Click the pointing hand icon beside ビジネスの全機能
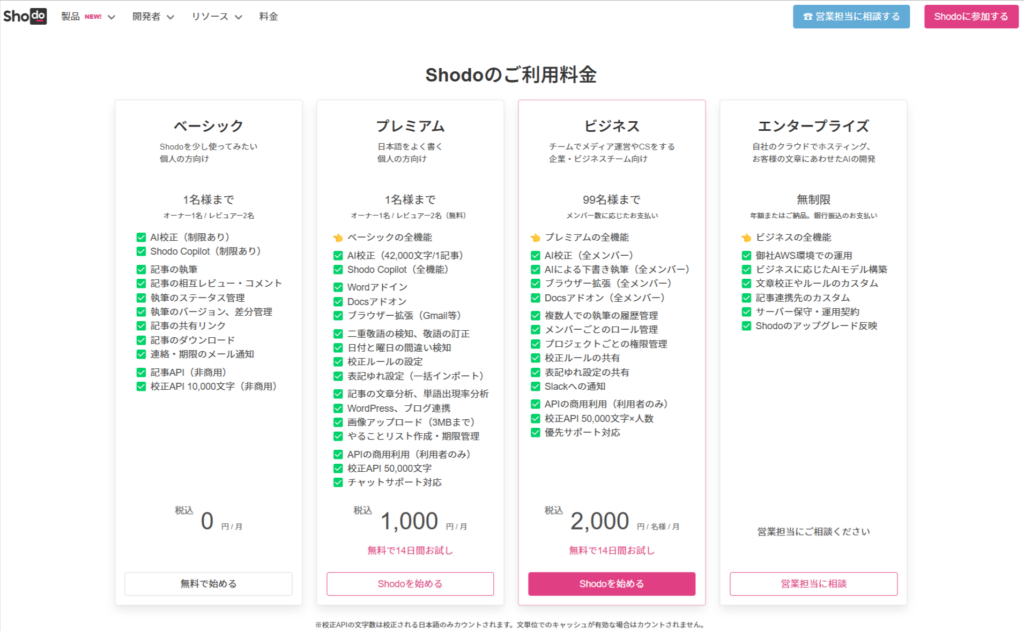This screenshot has width=1024, height=631. click(x=746, y=238)
